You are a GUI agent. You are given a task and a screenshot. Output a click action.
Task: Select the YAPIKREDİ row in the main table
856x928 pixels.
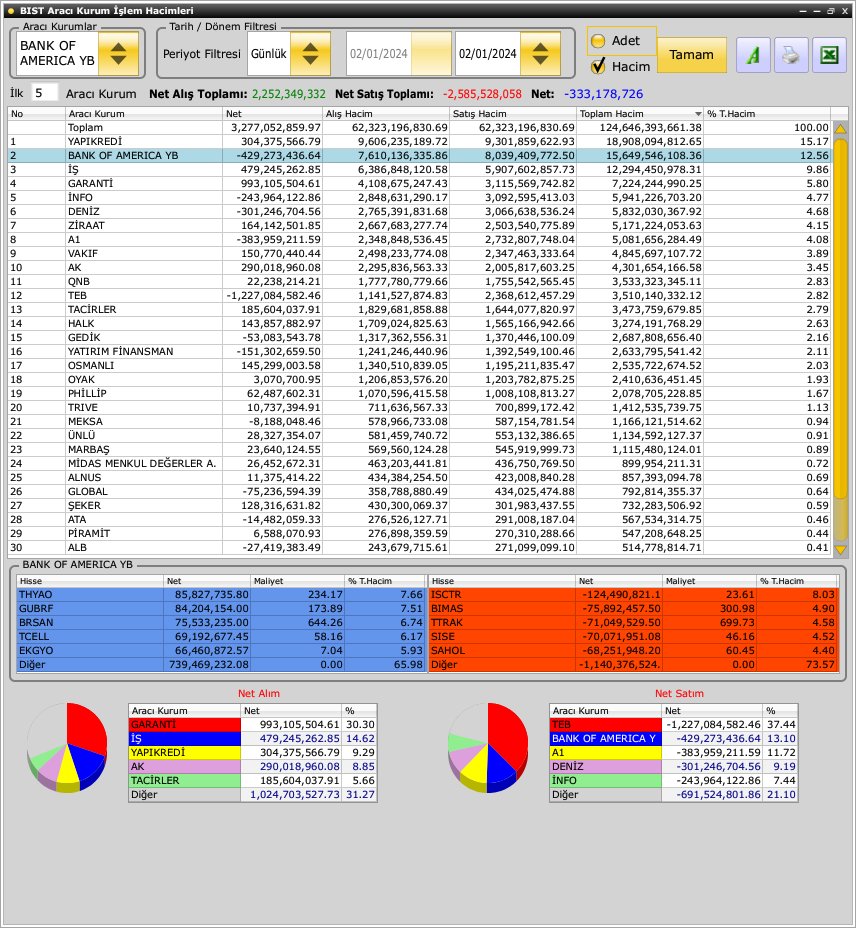point(419,141)
